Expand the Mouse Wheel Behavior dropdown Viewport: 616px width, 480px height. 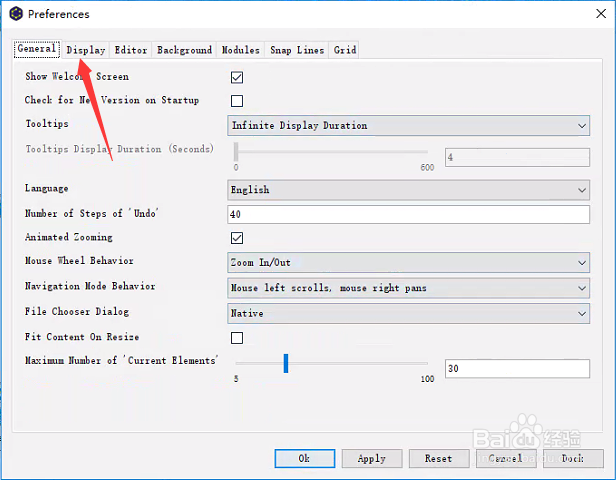tap(408, 263)
